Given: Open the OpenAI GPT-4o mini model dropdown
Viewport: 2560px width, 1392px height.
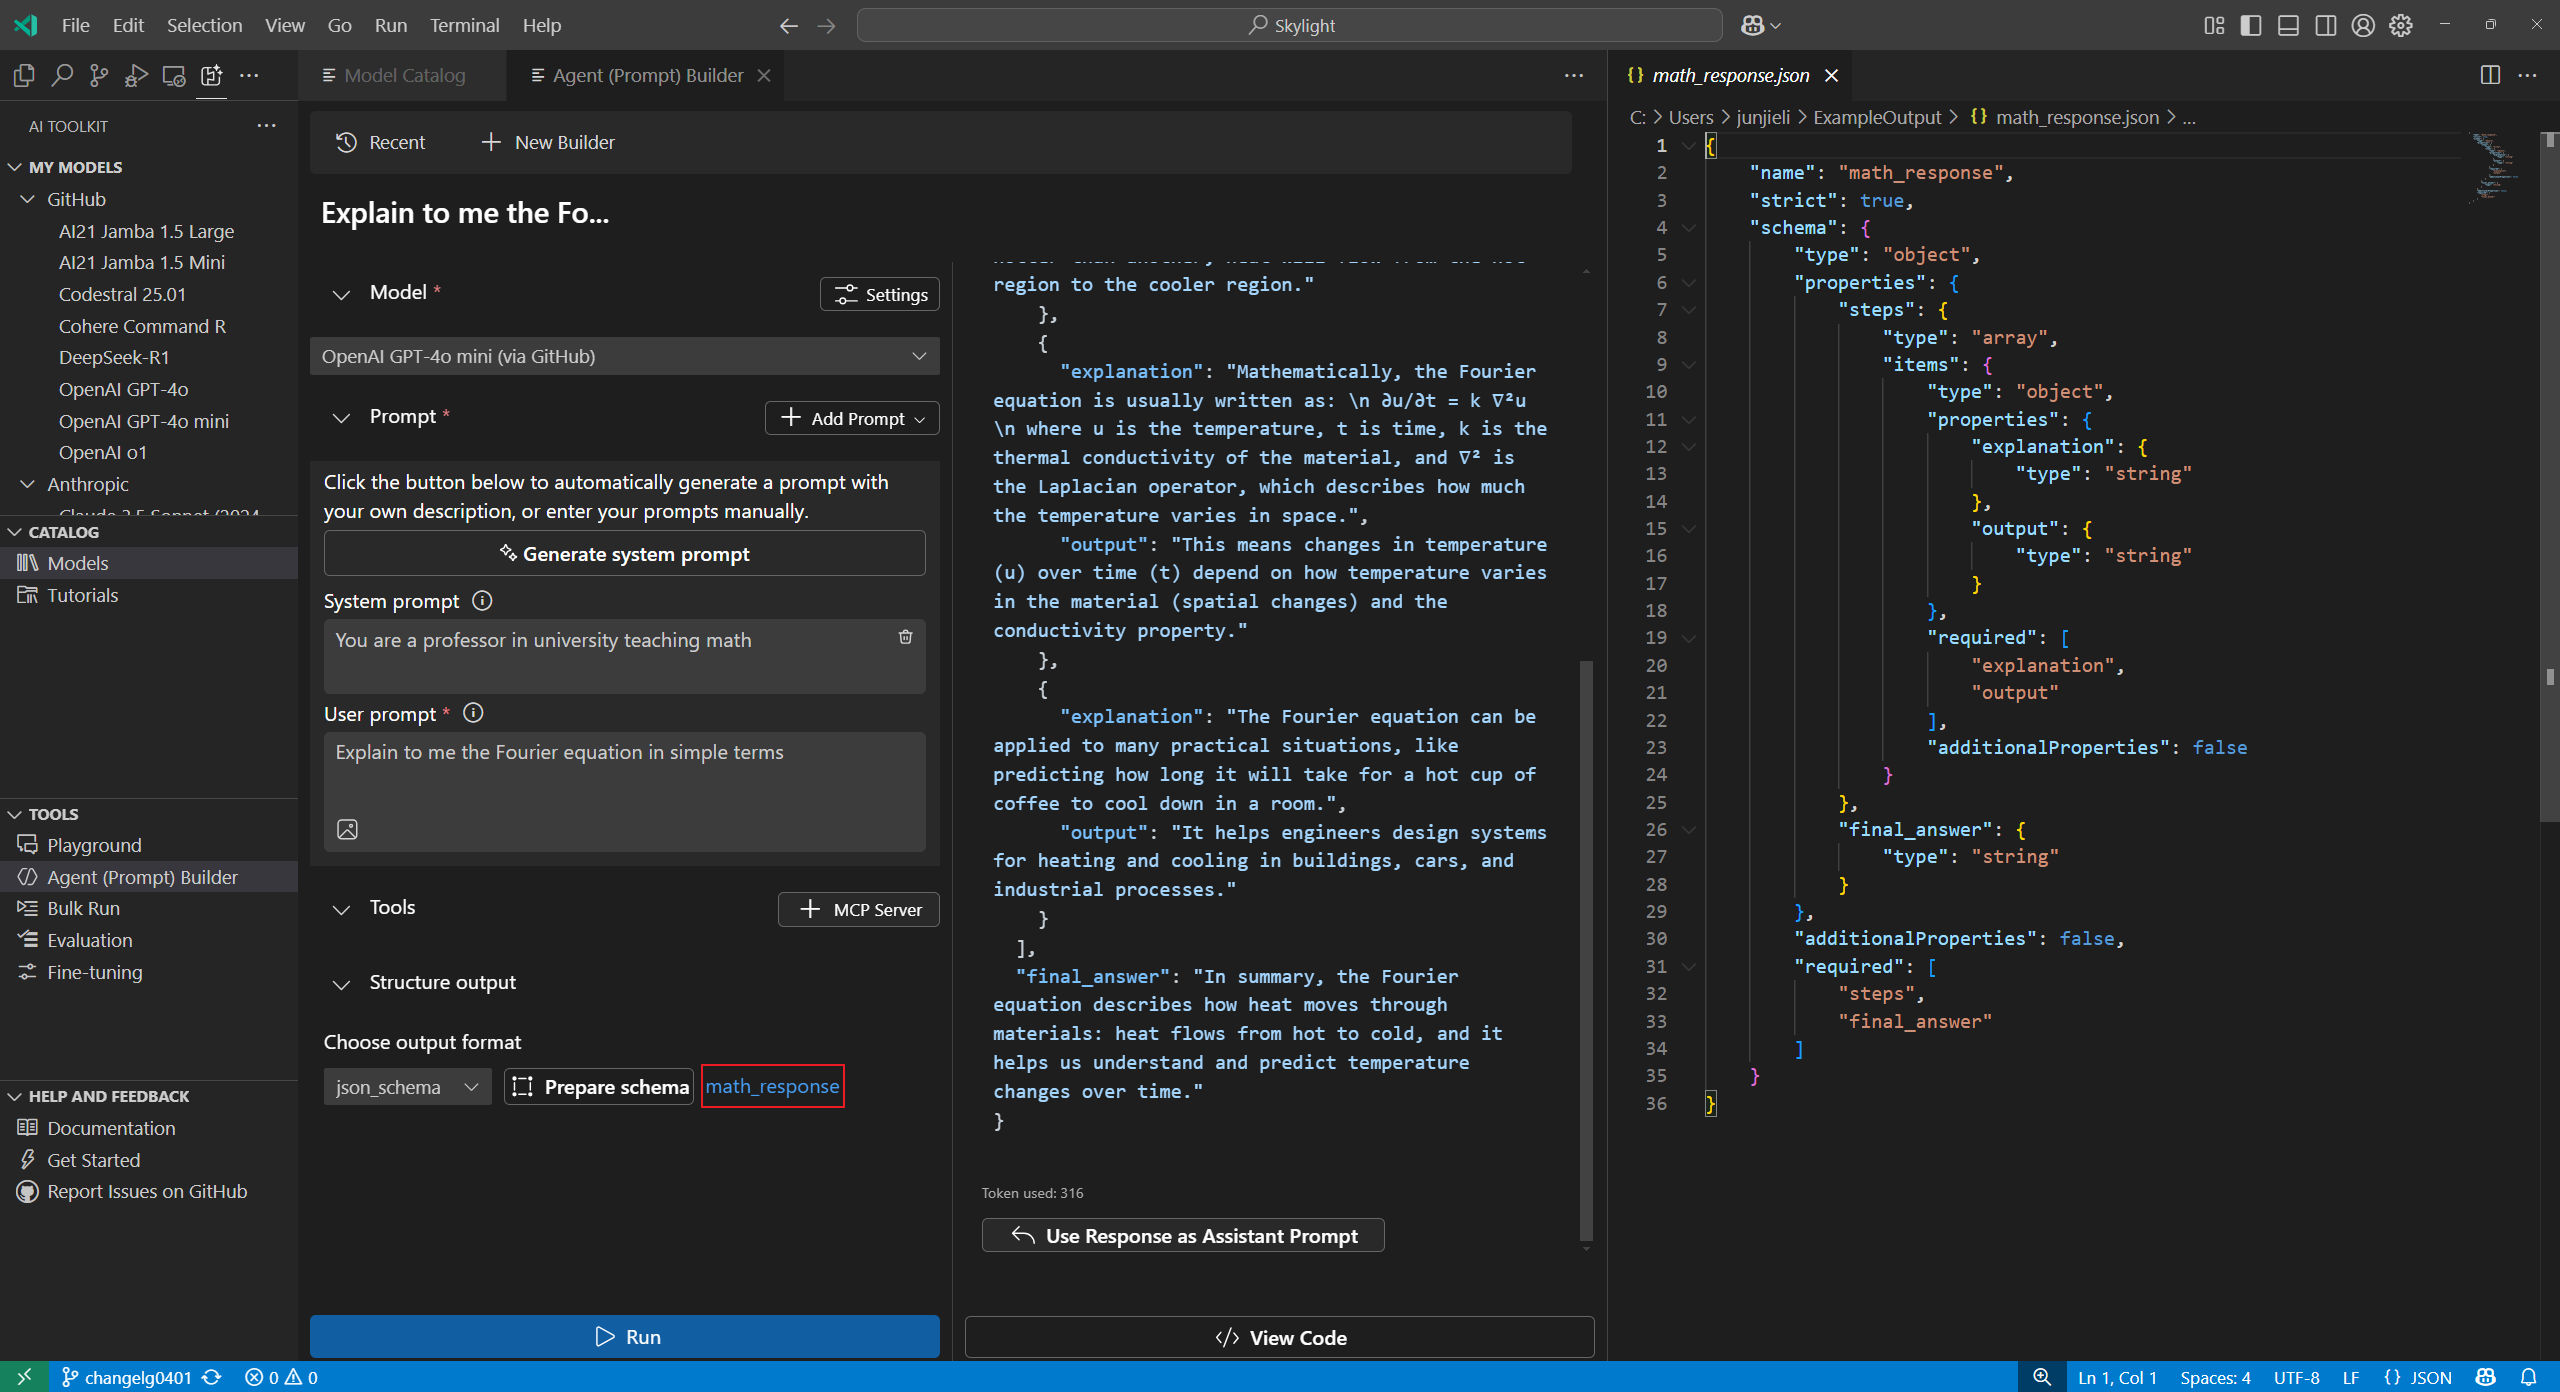Looking at the screenshot, I should coord(624,356).
